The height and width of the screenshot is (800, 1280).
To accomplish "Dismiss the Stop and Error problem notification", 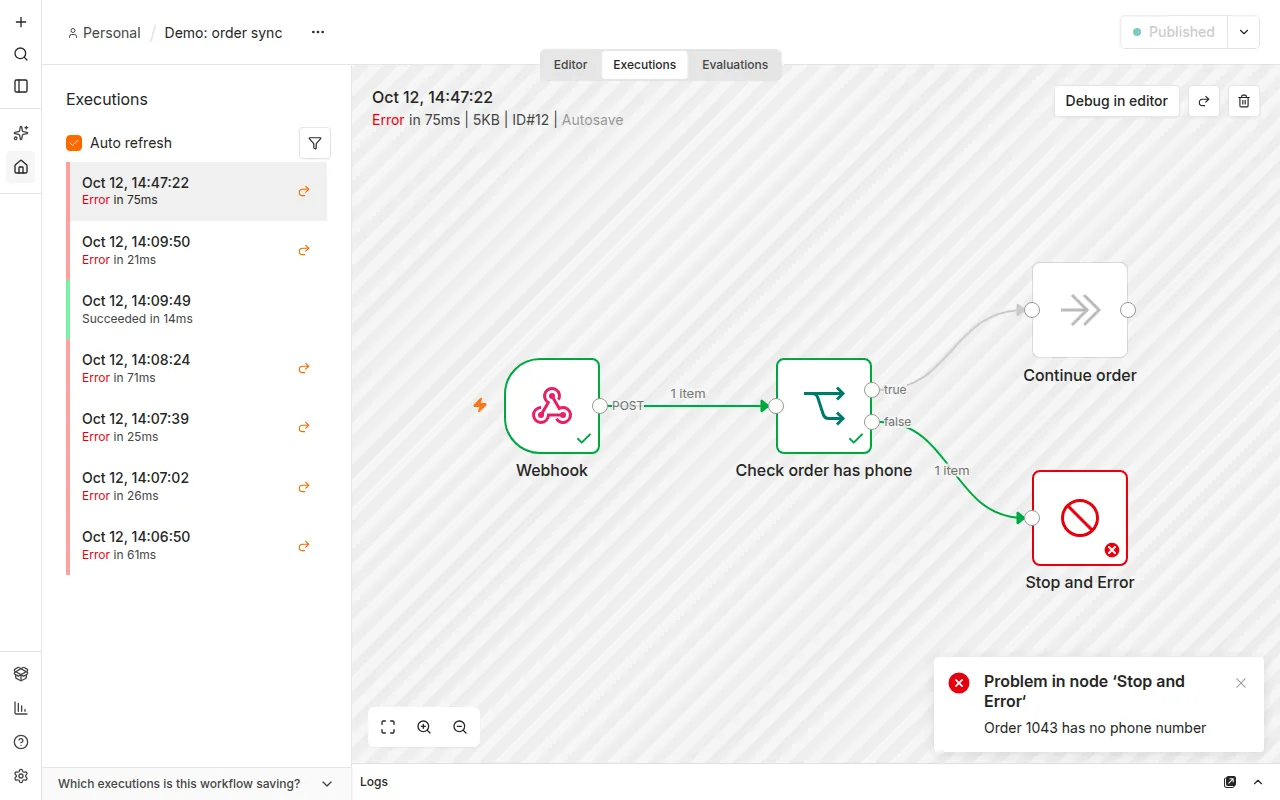I will click(x=1241, y=683).
